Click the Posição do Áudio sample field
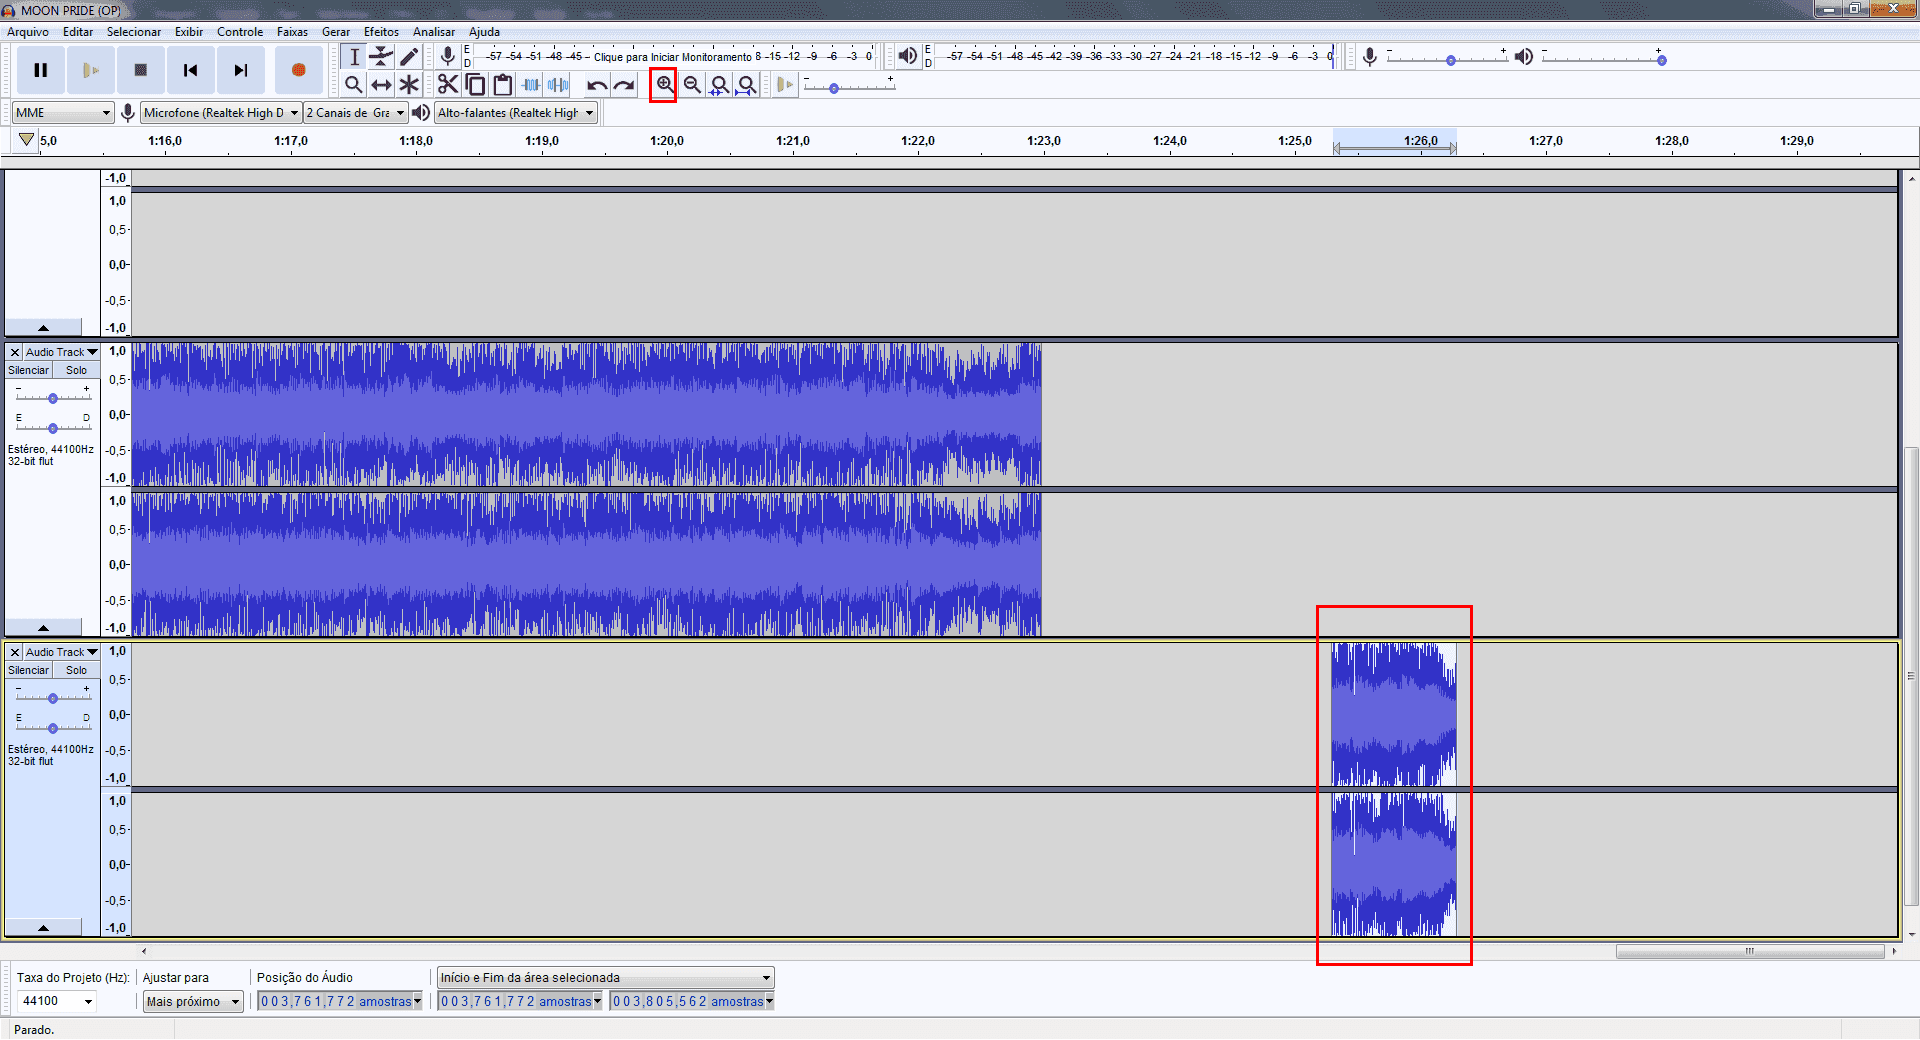 (x=340, y=1001)
